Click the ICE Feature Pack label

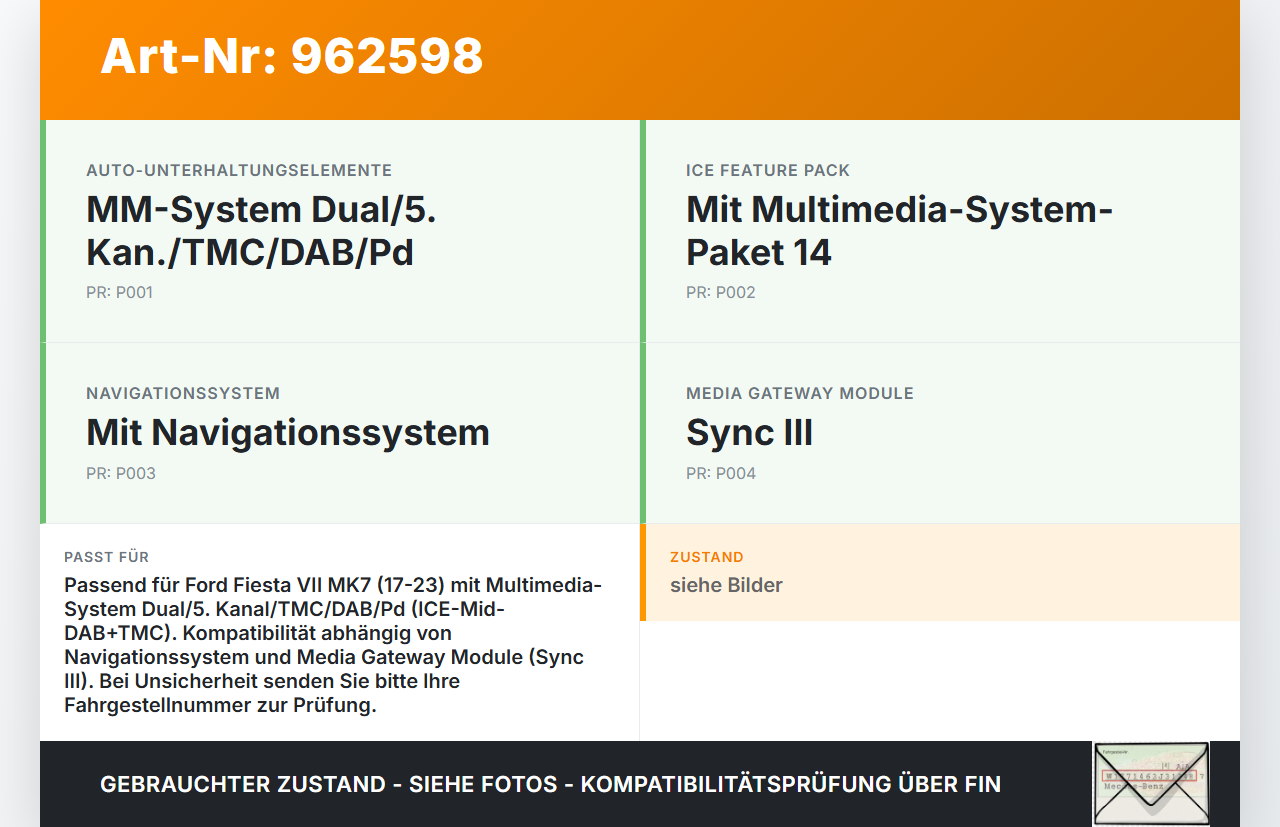coord(767,171)
